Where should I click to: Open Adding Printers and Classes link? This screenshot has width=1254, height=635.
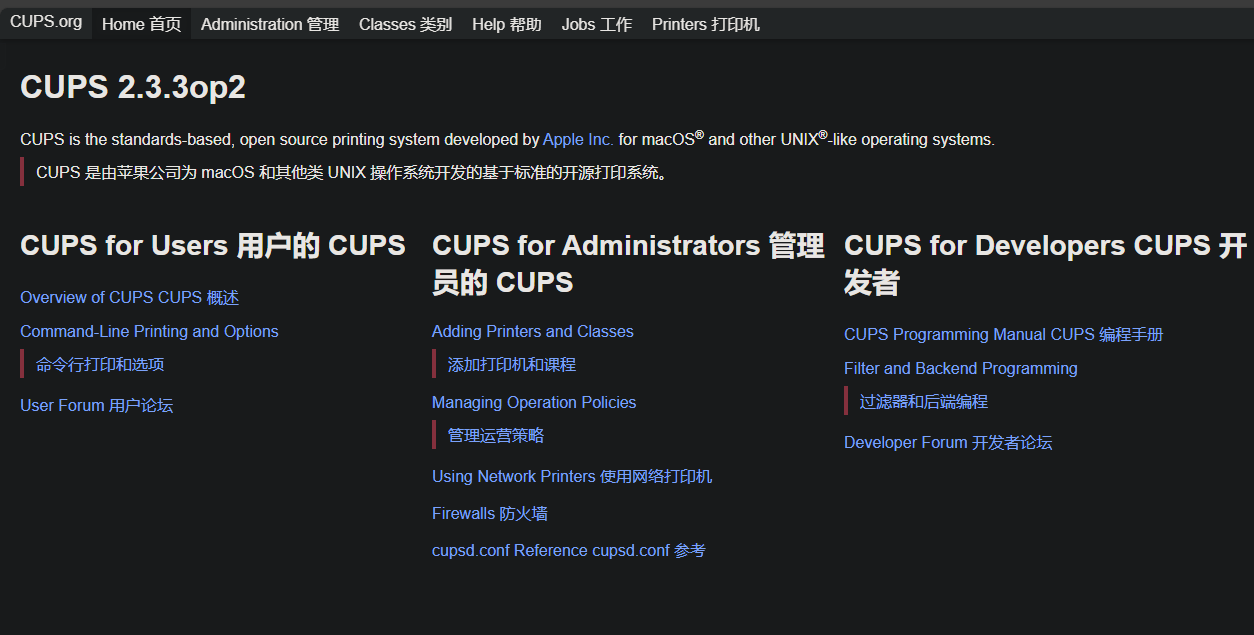pos(532,332)
